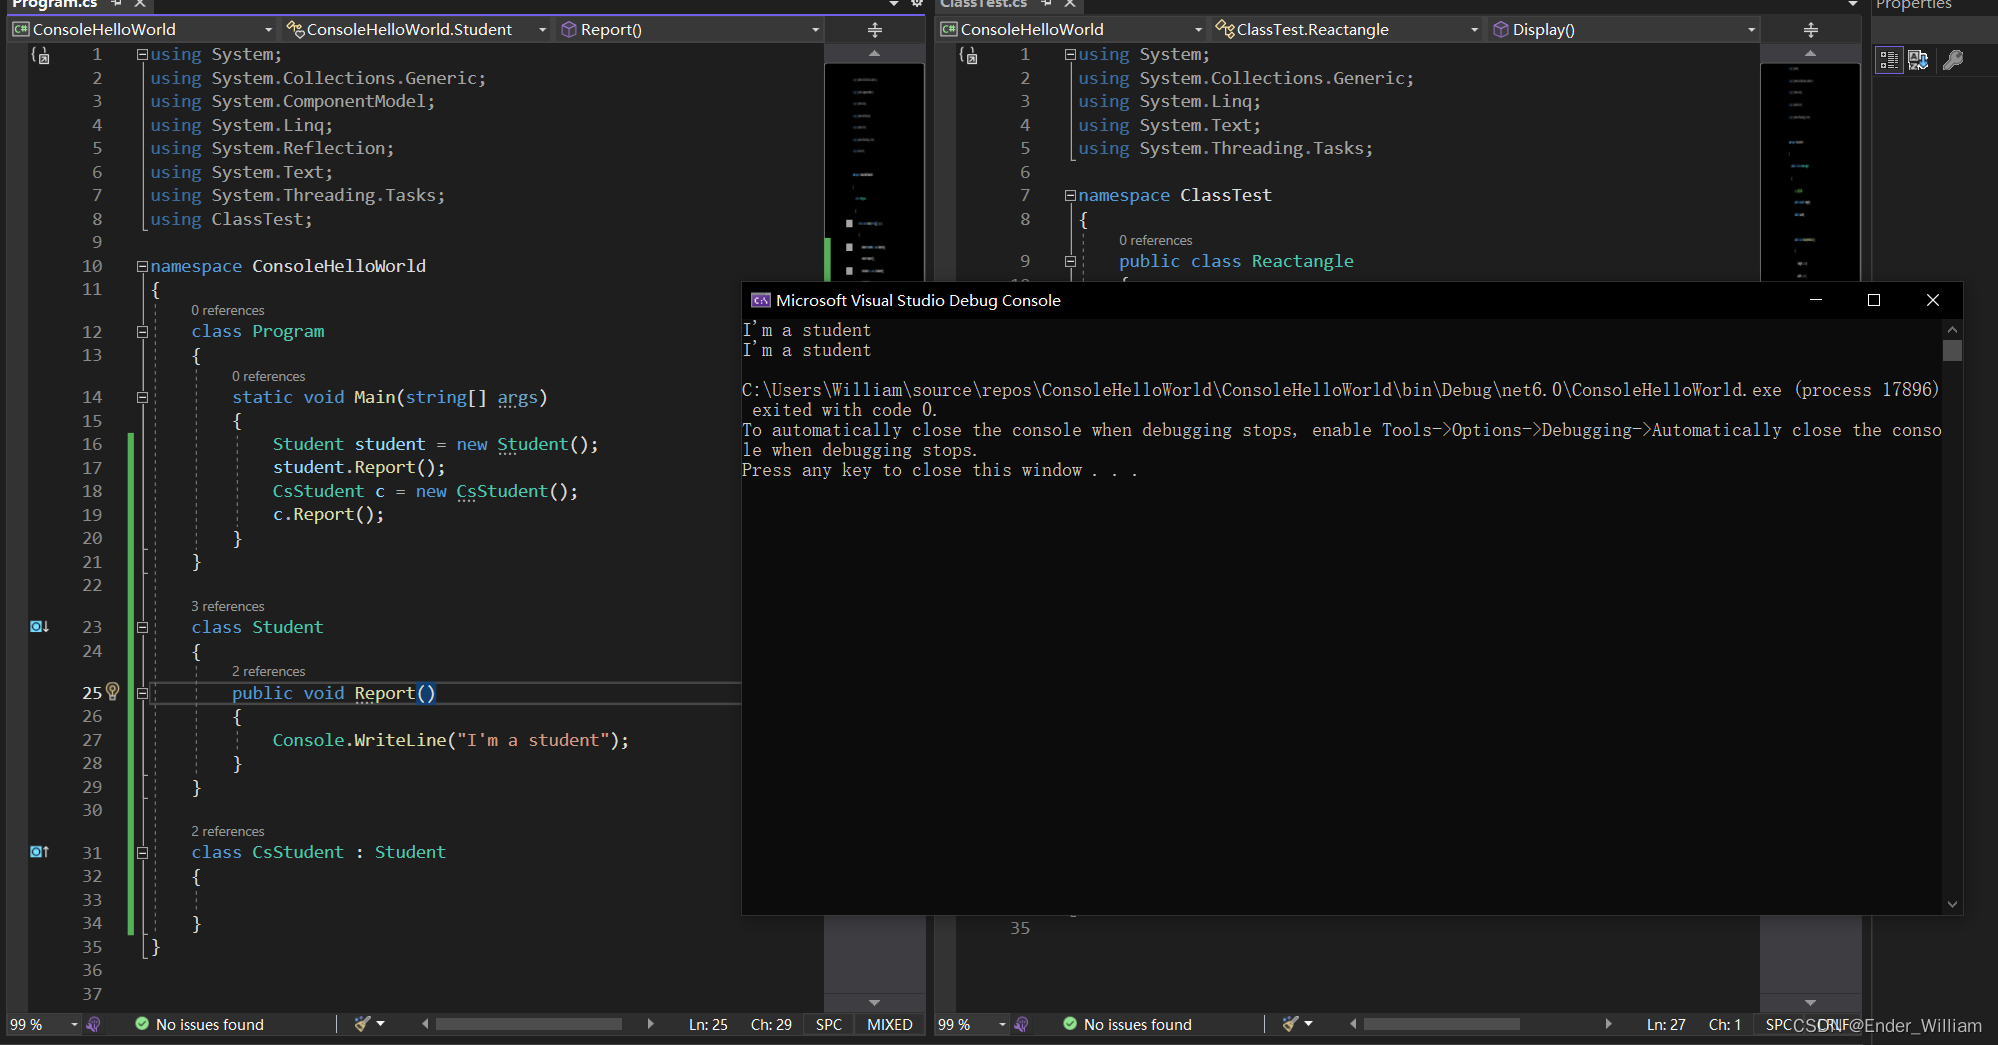Click the Alphabetical sort icon in Properties panel
This screenshot has height=1045, width=1998.
coord(1918,60)
